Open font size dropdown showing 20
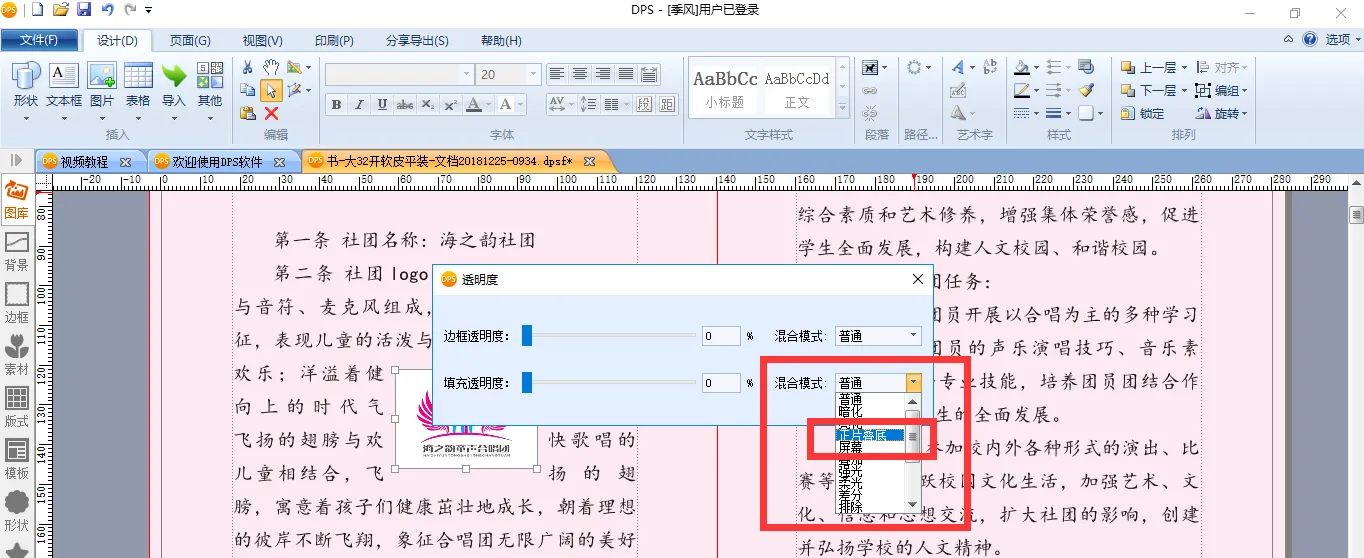This screenshot has height=558, width=1364. pyautogui.click(x=533, y=74)
